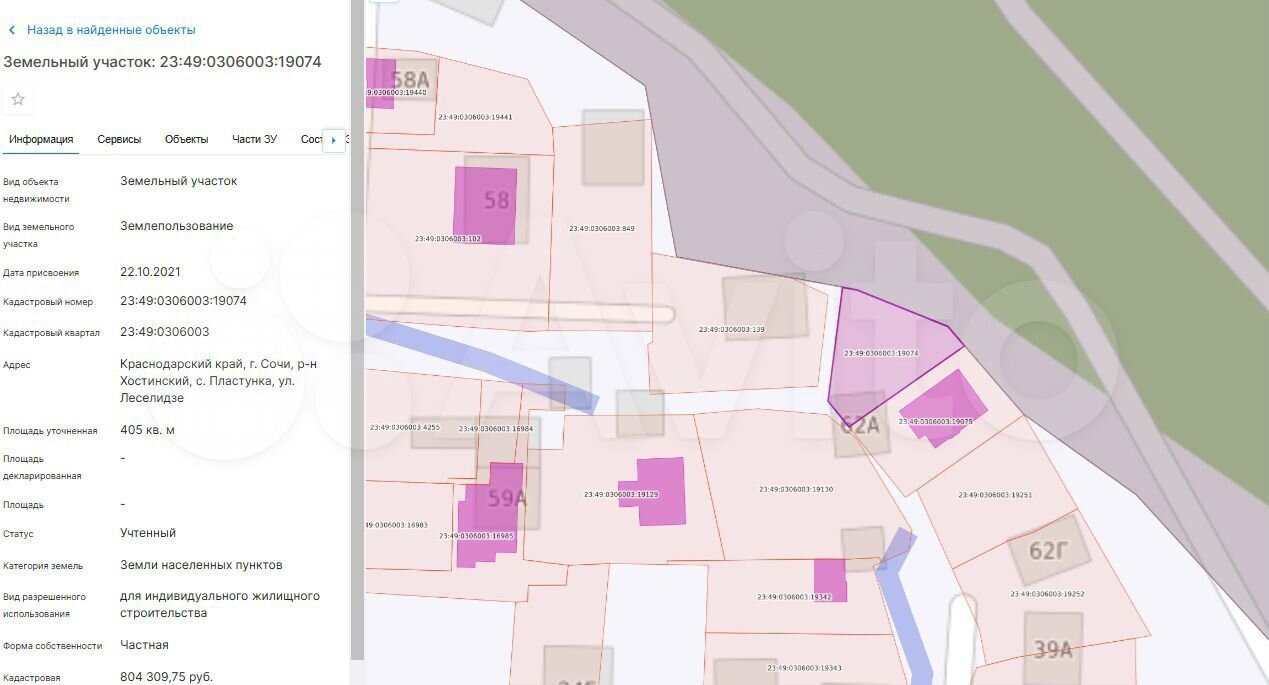The width and height of the screenshot is (1269, 685).
Task: Open the Информация tab
Action: click(x=41, y=140)
